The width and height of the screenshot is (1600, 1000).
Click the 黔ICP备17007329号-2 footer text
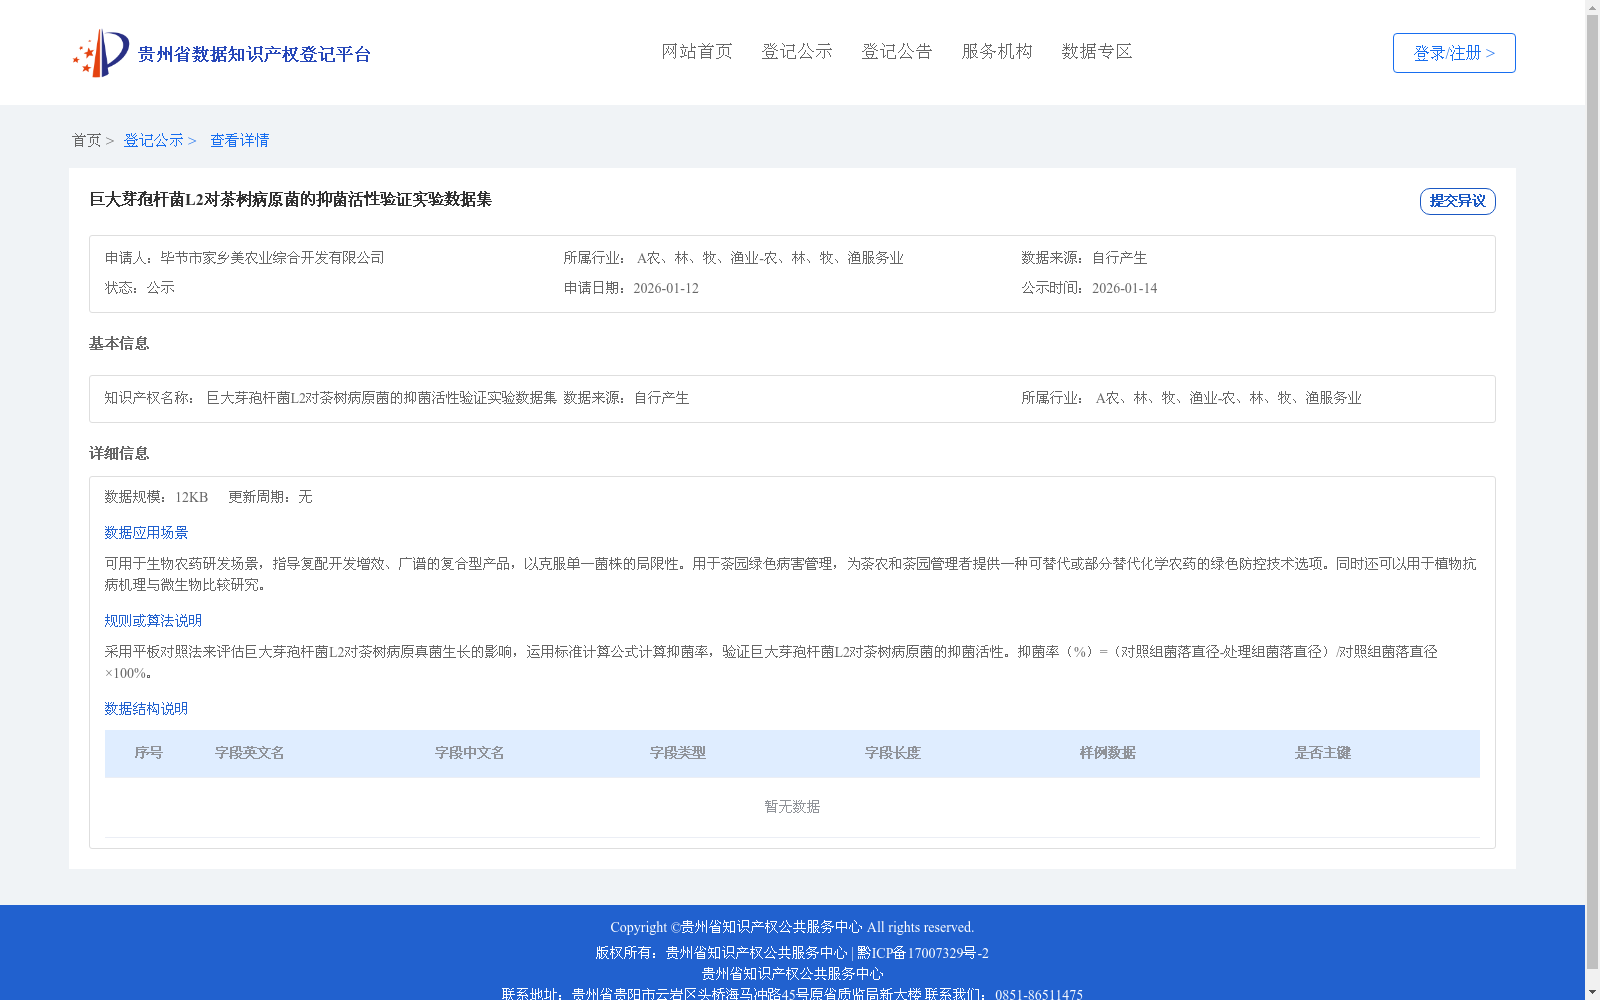pyautogui.click(x=923, y=953)
